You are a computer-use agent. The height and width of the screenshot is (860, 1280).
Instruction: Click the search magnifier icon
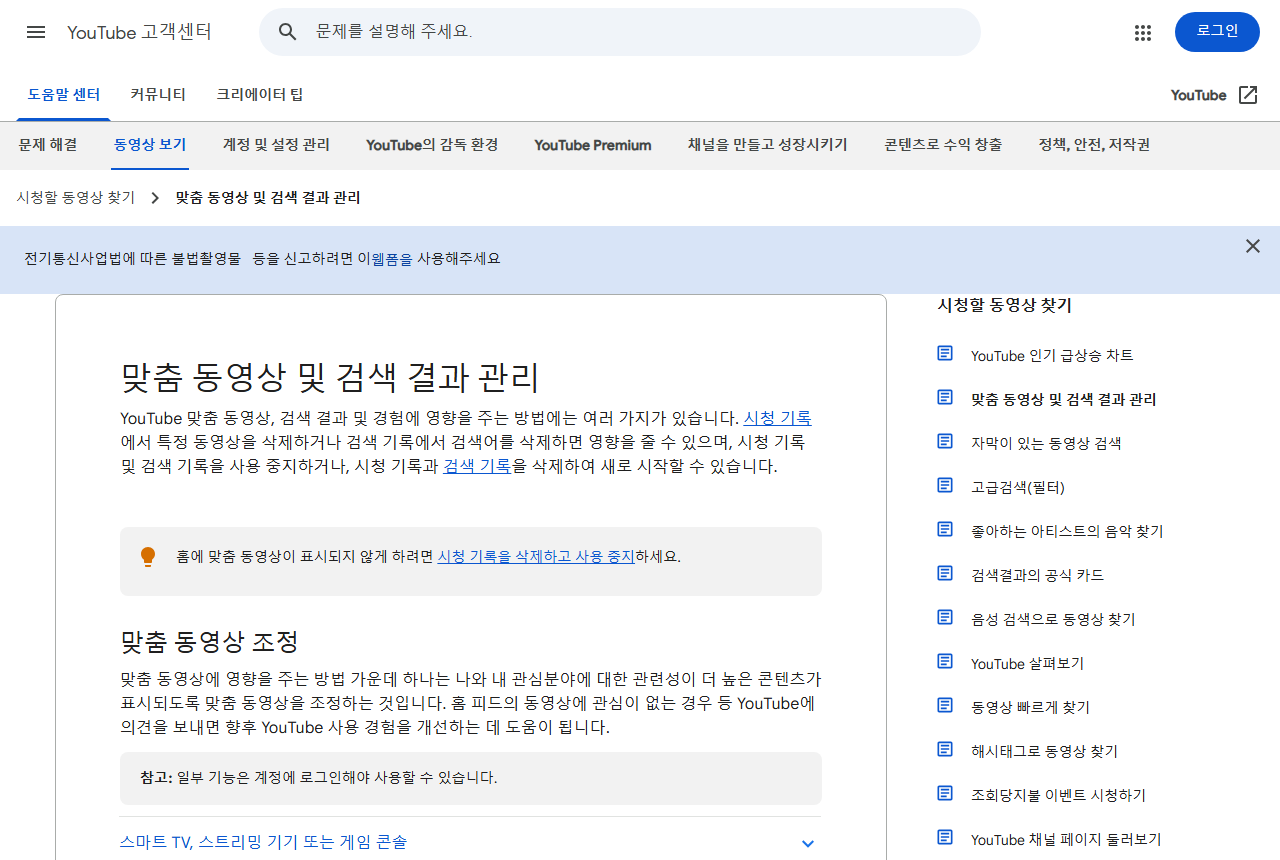click(x=288, y=32)
